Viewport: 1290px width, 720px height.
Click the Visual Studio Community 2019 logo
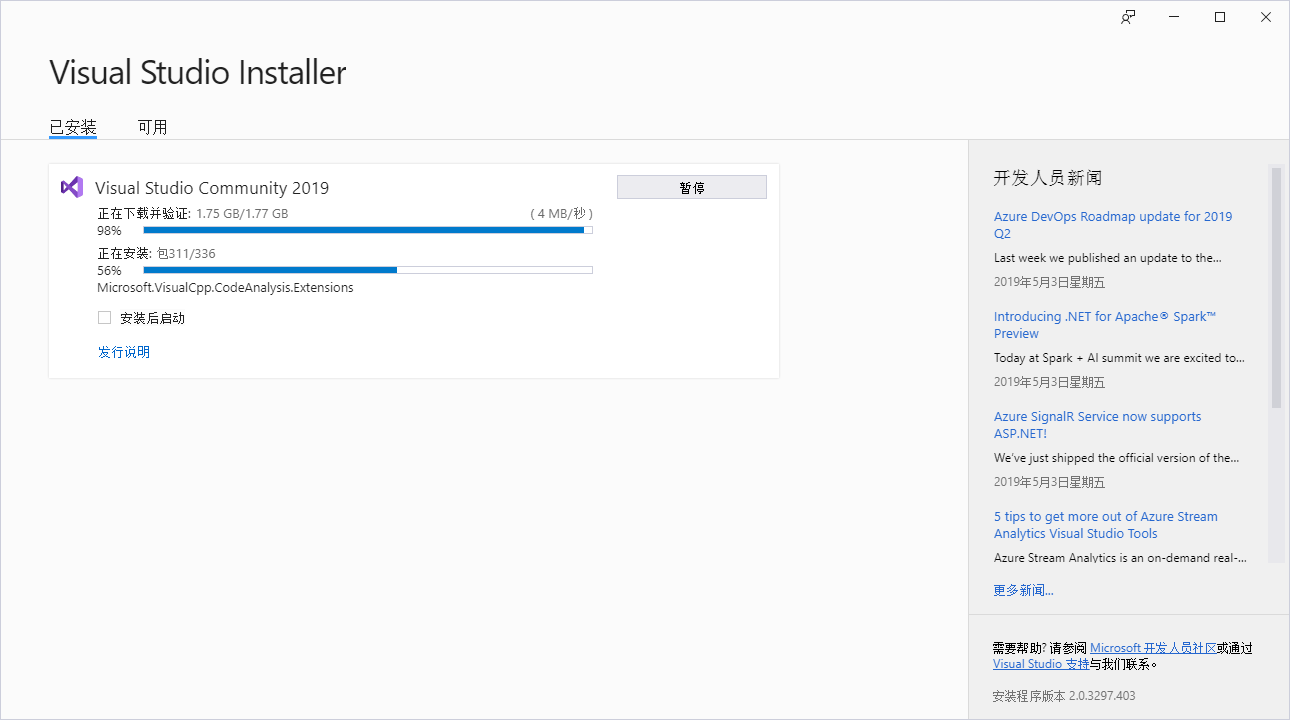72,187
